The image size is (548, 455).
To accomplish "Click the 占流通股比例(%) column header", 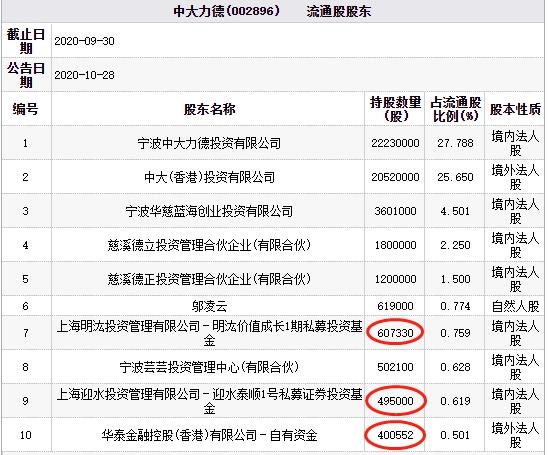I will (455, 109).
